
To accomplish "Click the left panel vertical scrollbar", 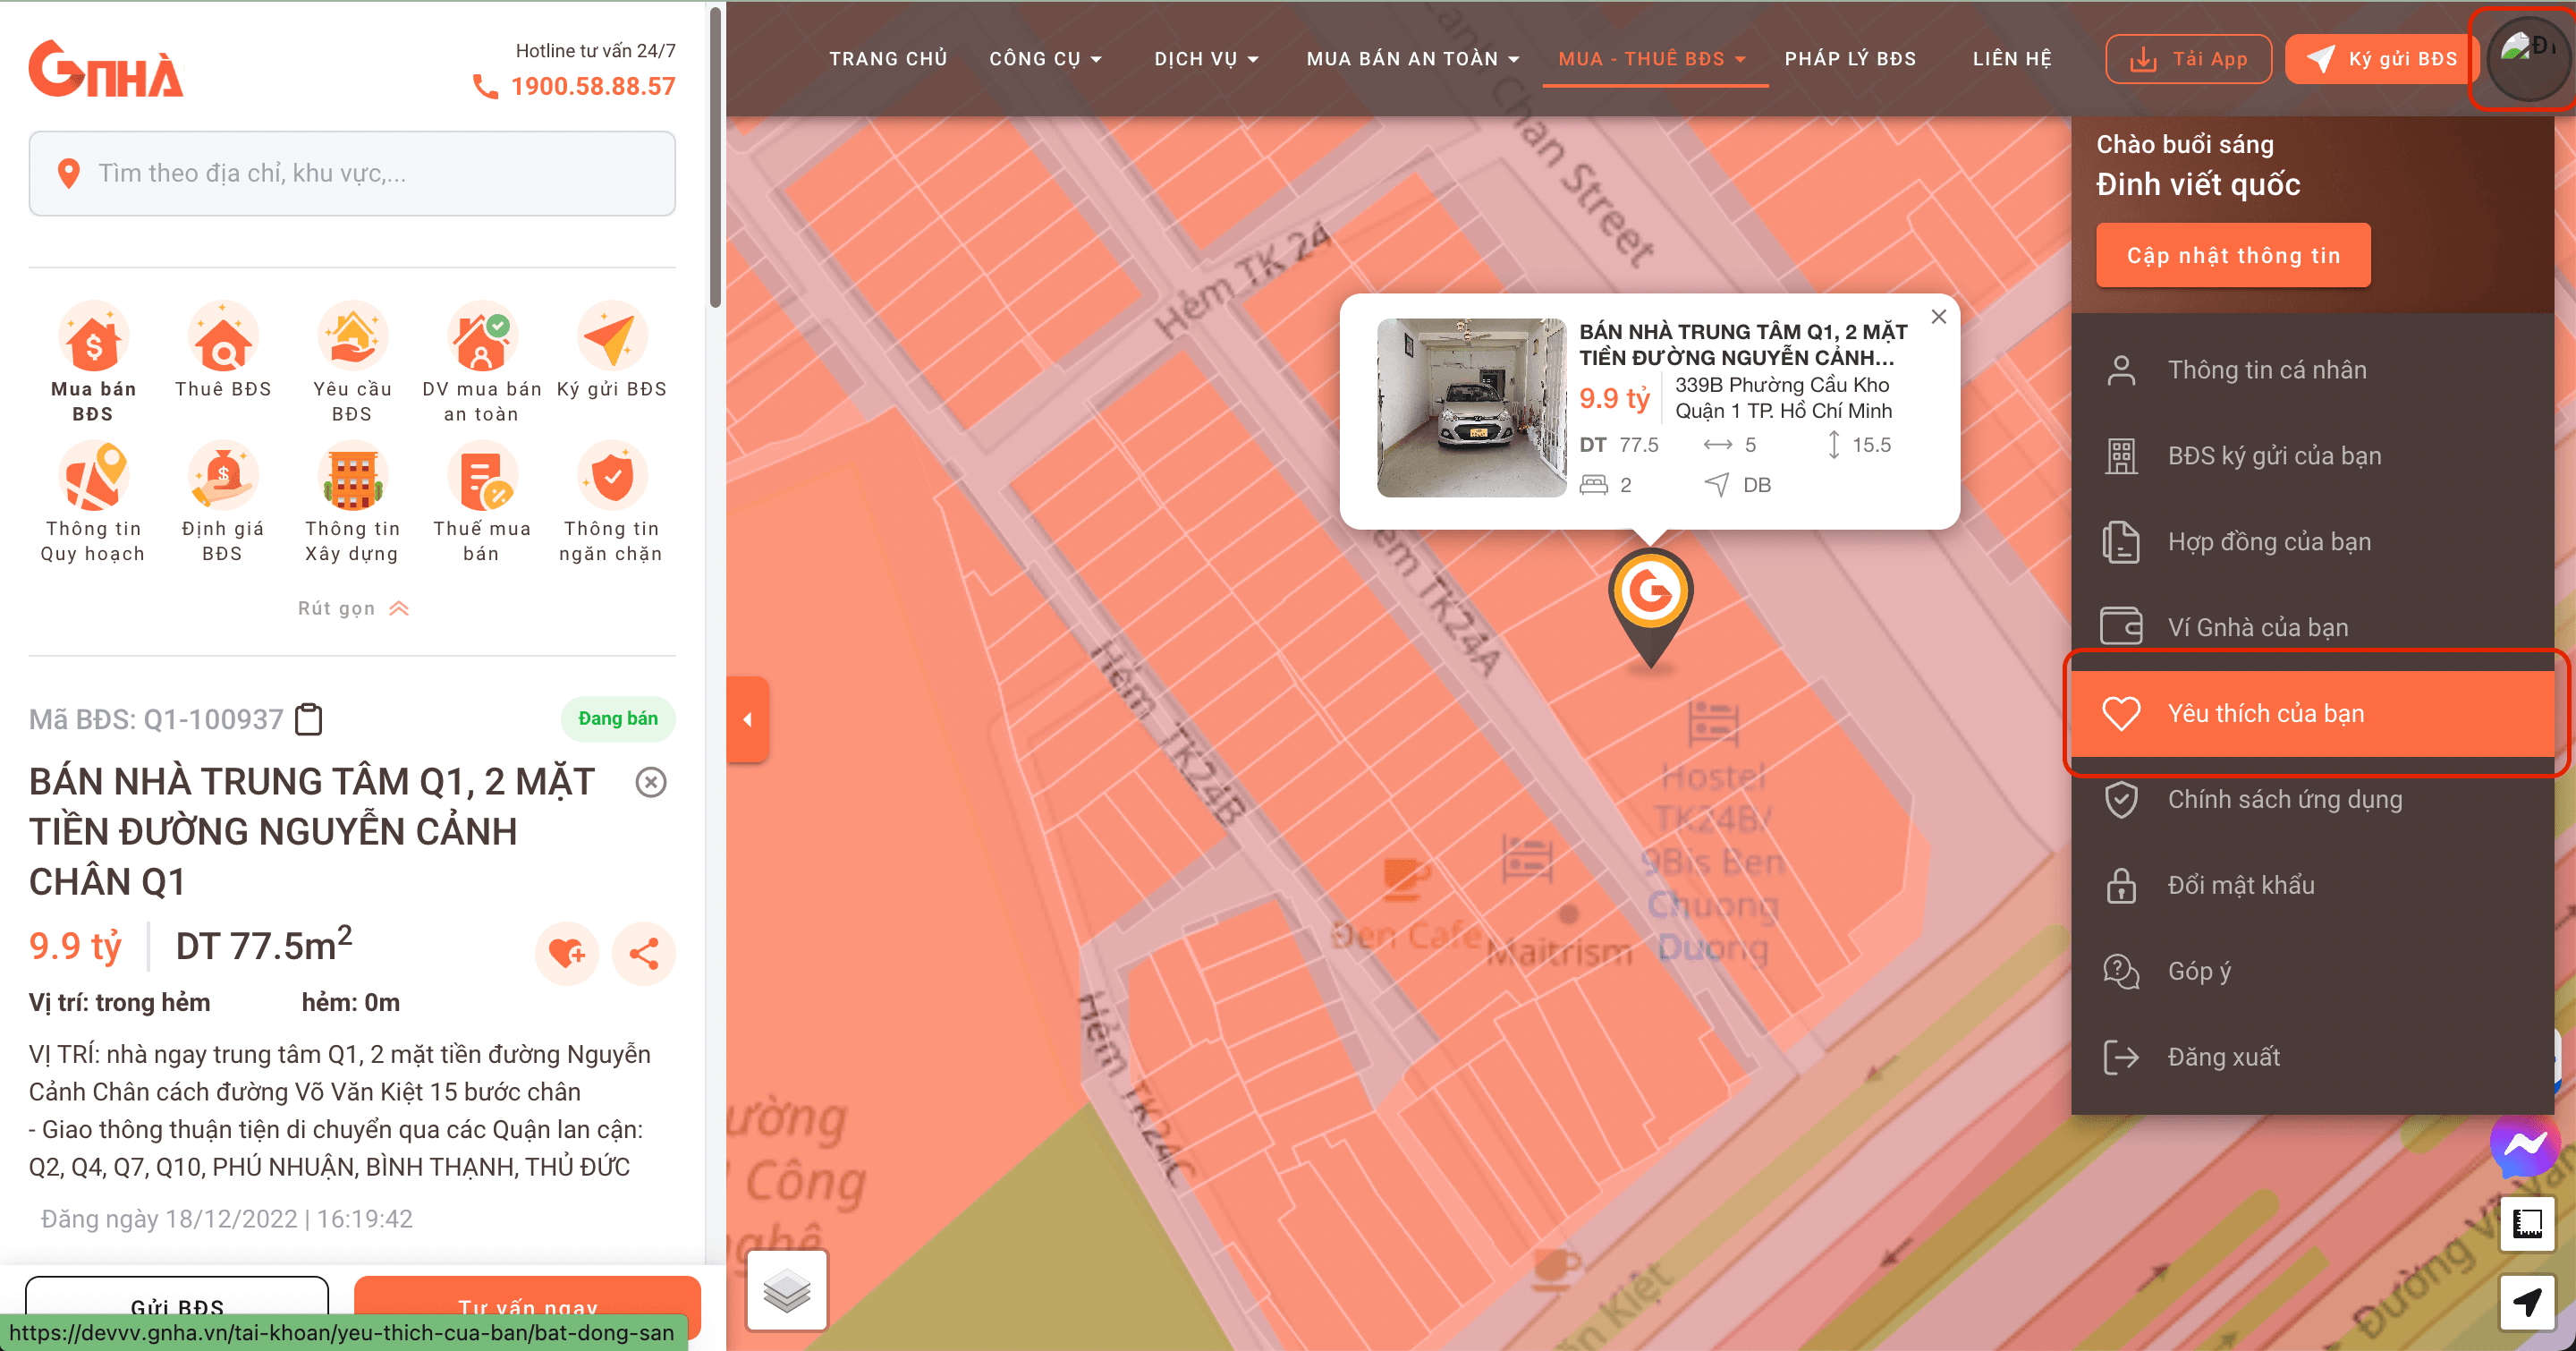I will [715, 158].
